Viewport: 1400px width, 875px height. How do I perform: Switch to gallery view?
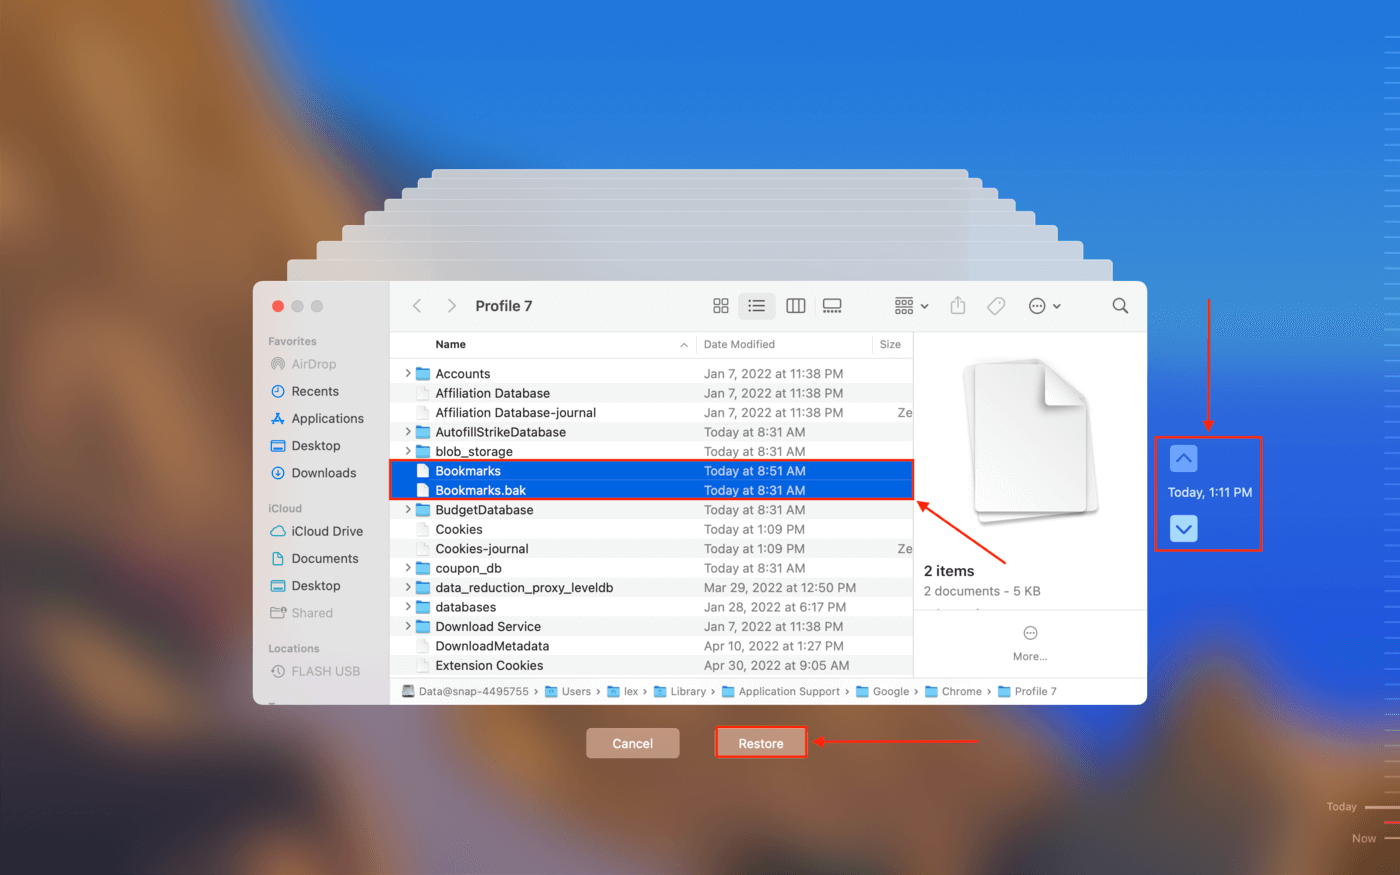[x=832, y=306]
